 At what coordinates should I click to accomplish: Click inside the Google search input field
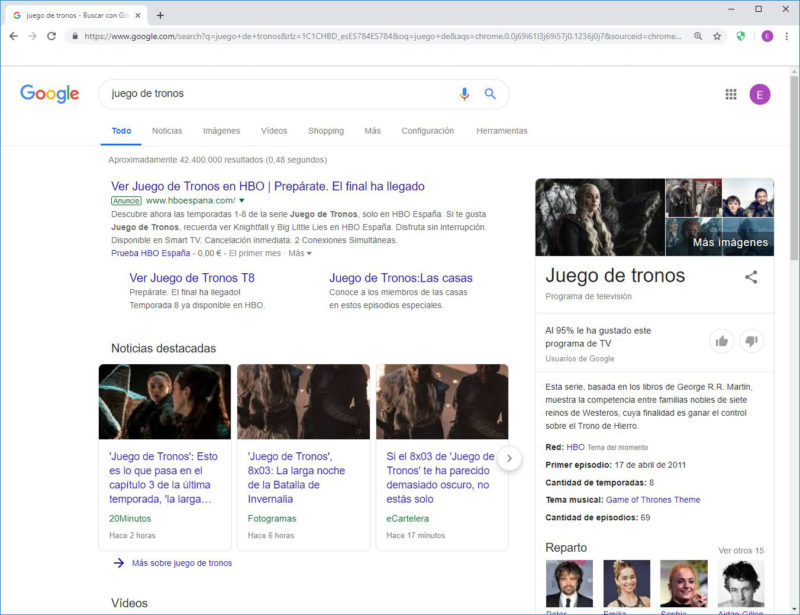pyautogui.click(x=280, y=94)
